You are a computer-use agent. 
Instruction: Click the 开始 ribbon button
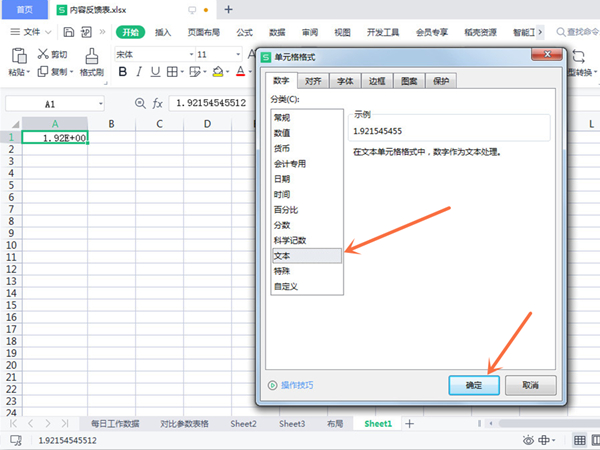click(130, 33)
